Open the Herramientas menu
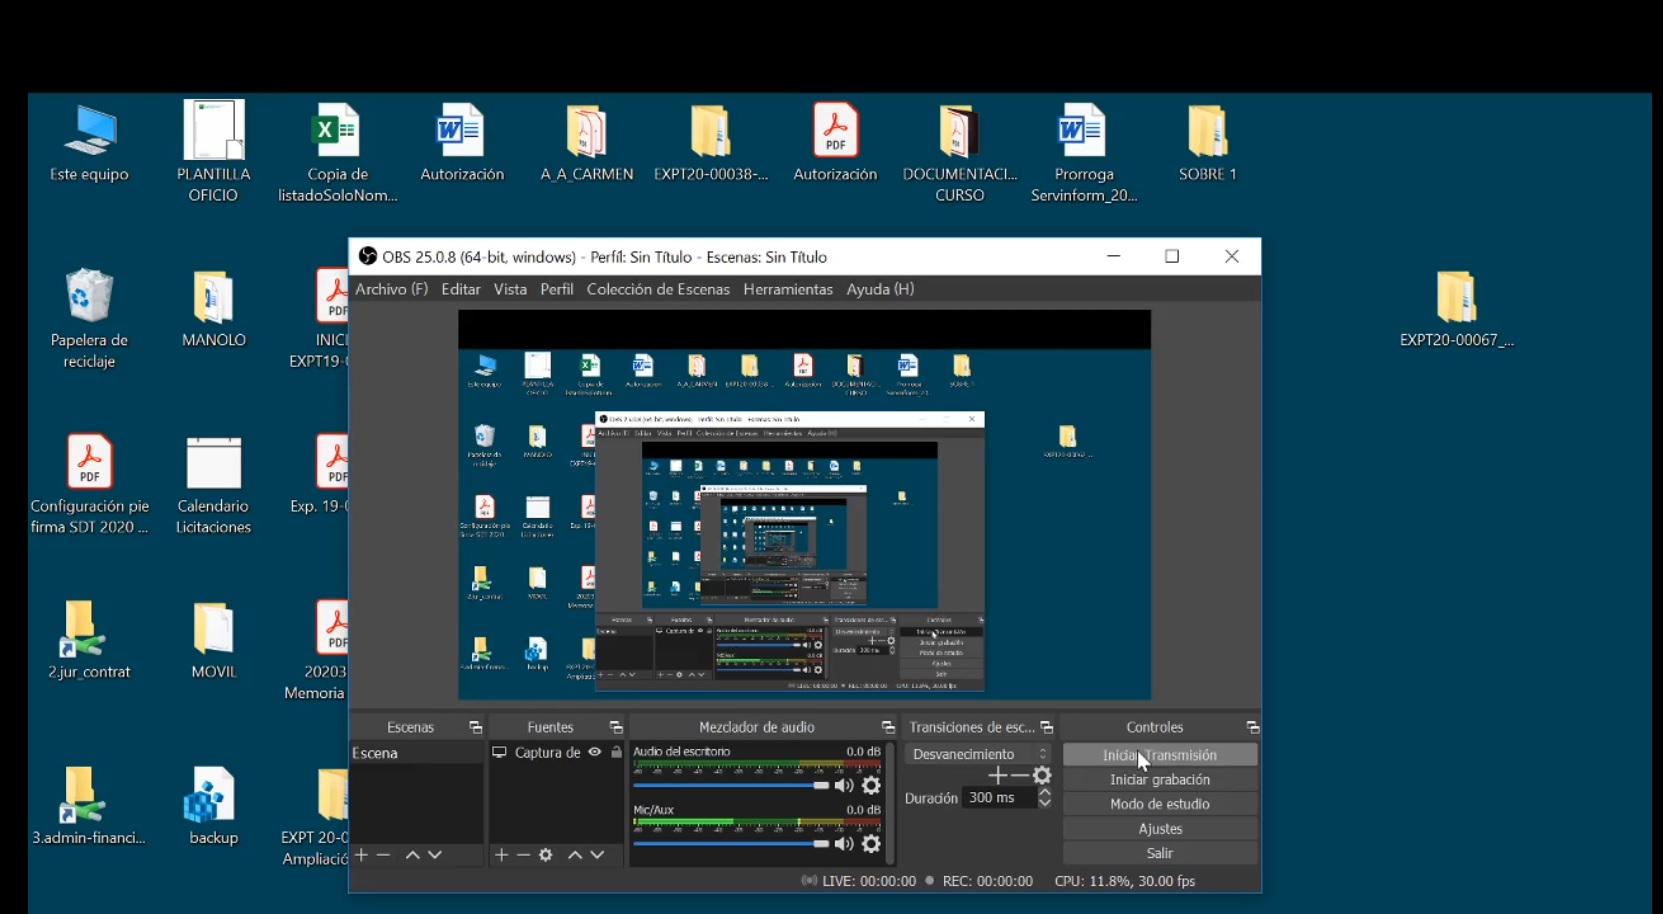 [788, 289]
